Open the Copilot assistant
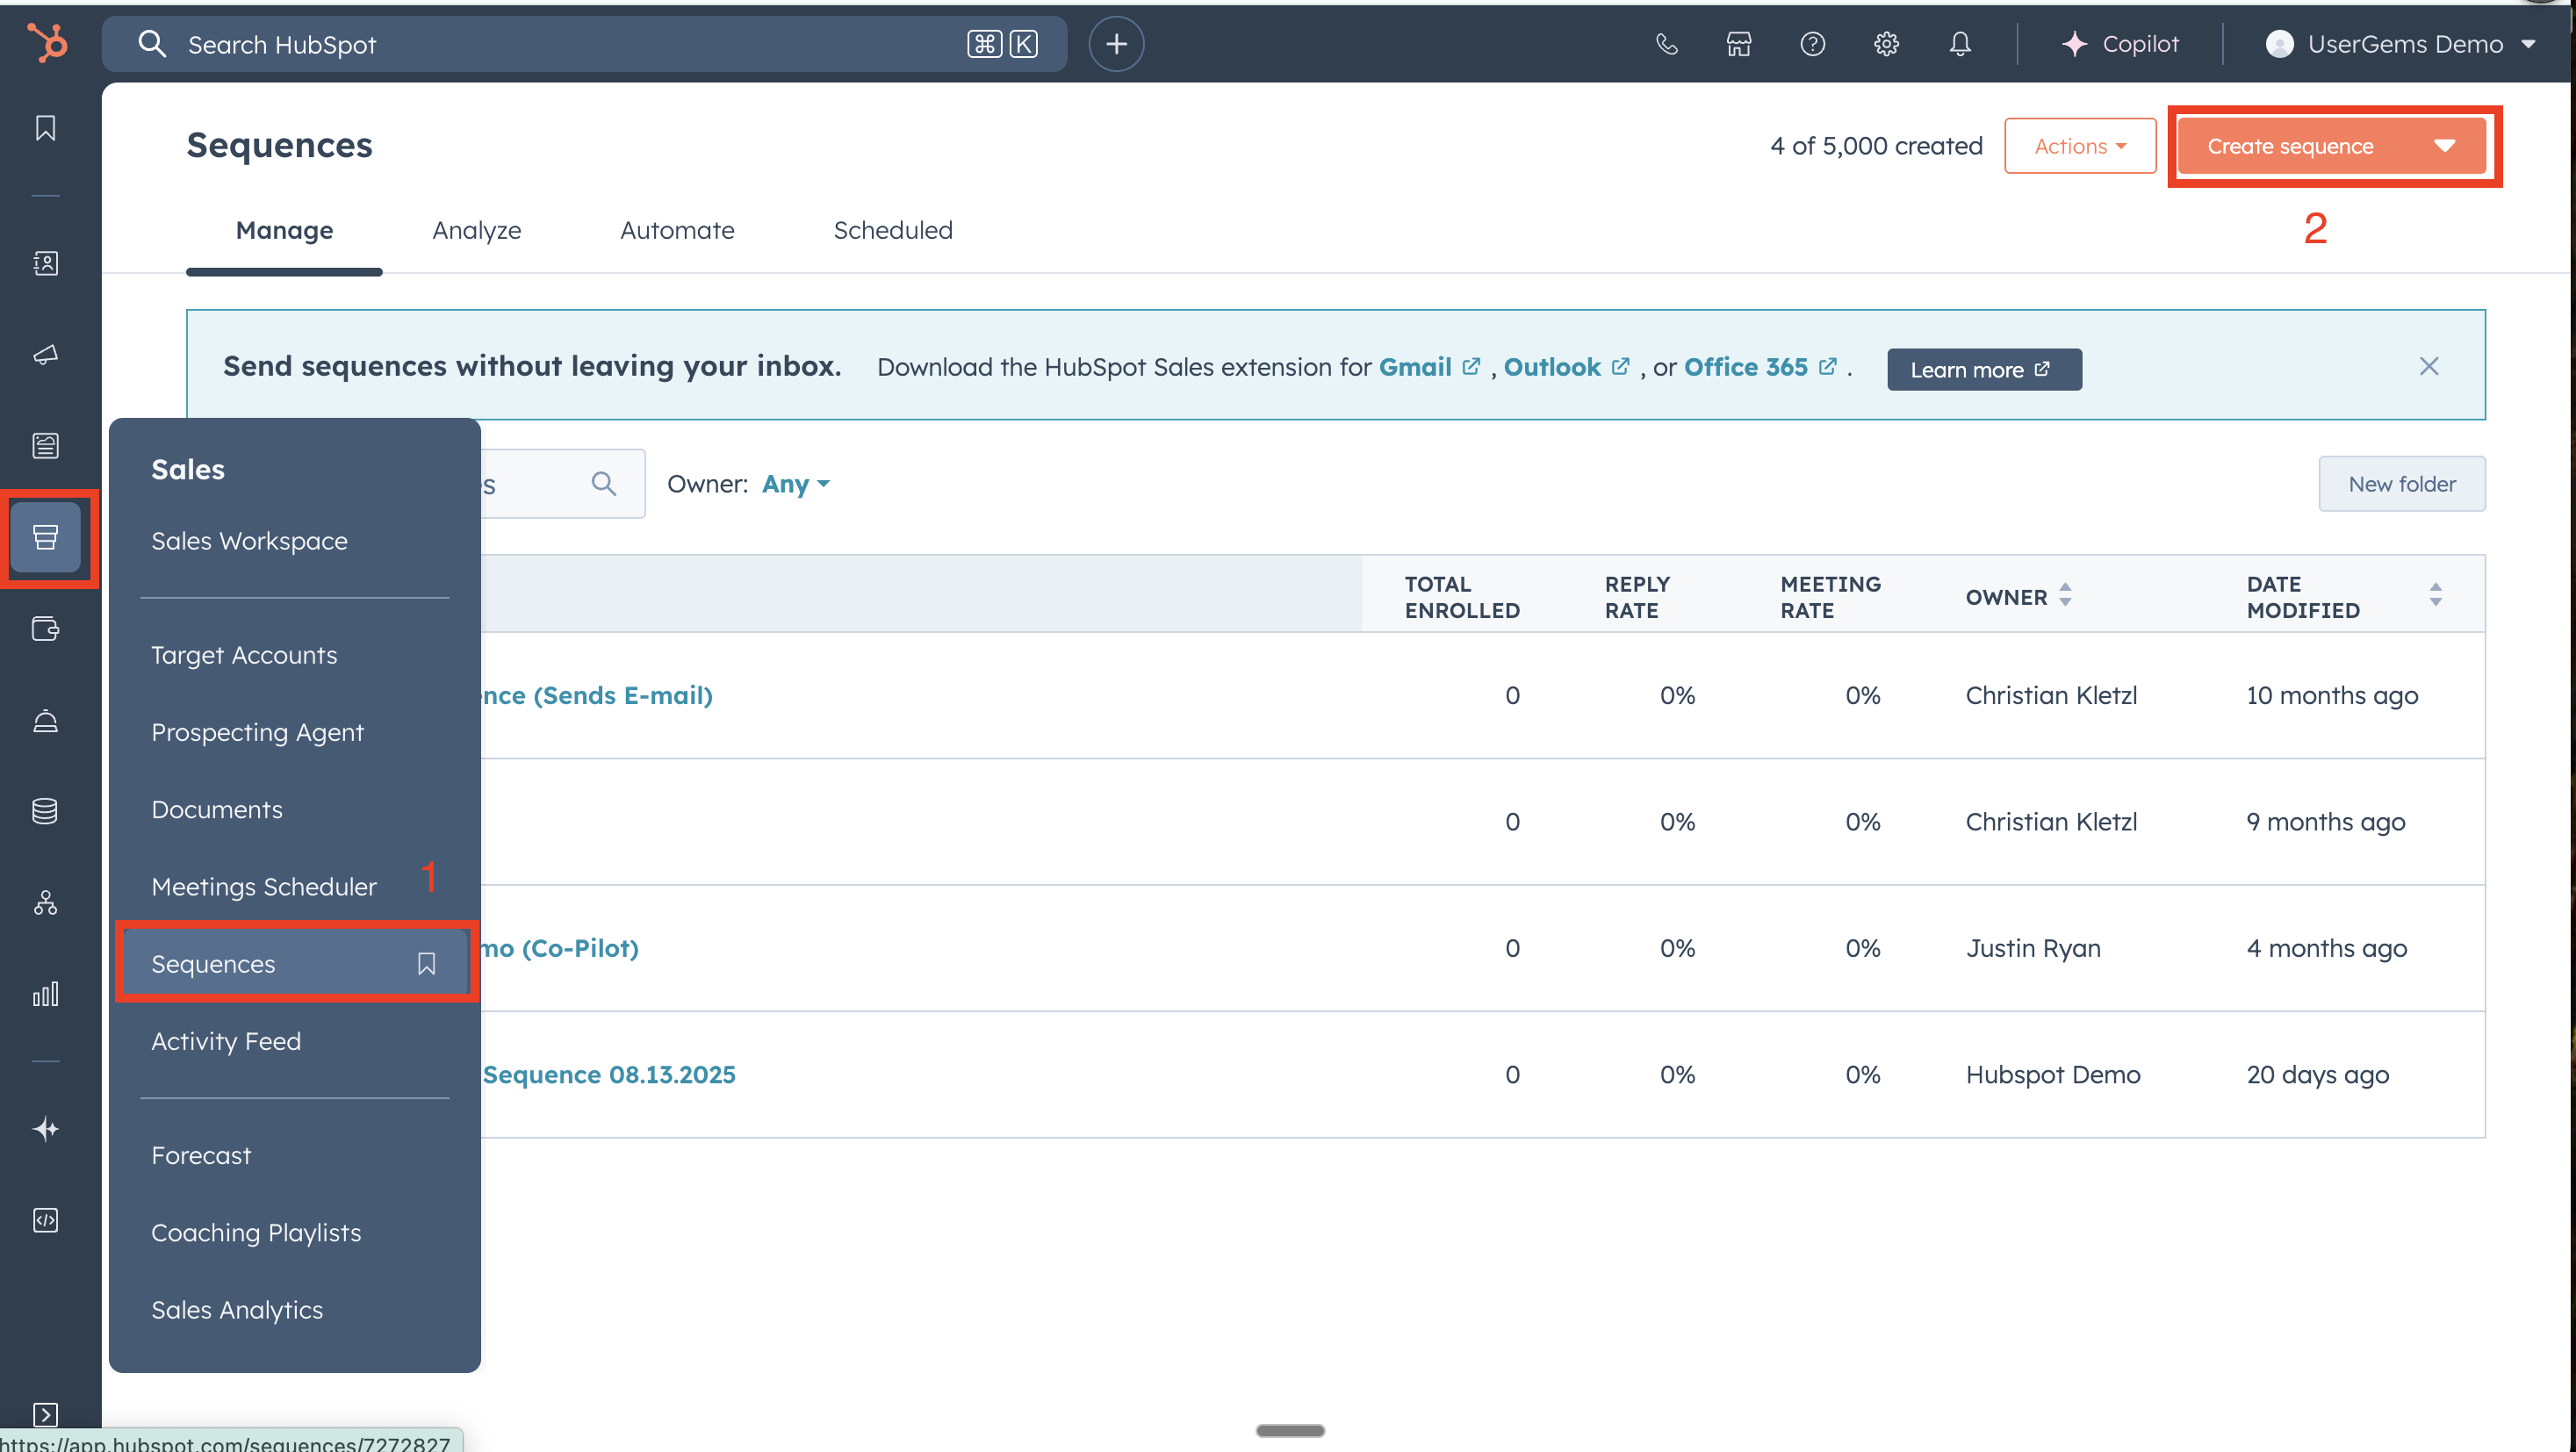Viewport: 2576px width, 1452px height. coord(2120,44)
